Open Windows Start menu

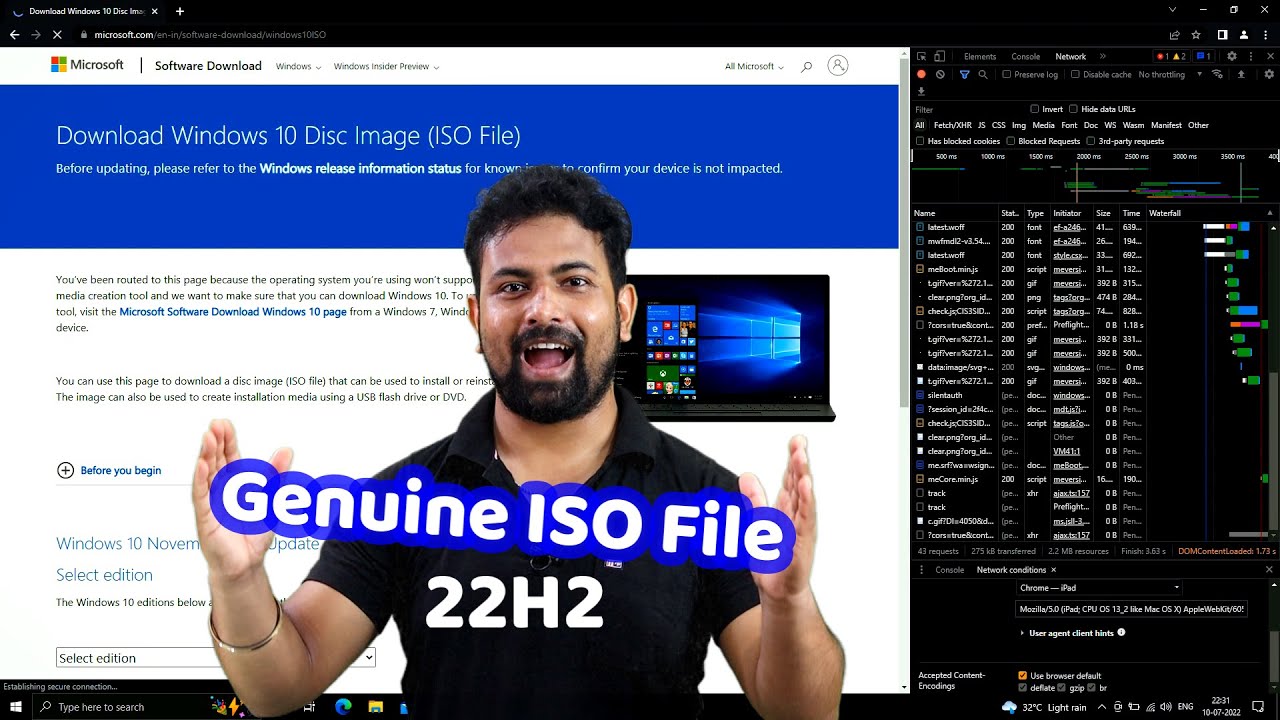(16, 707)
